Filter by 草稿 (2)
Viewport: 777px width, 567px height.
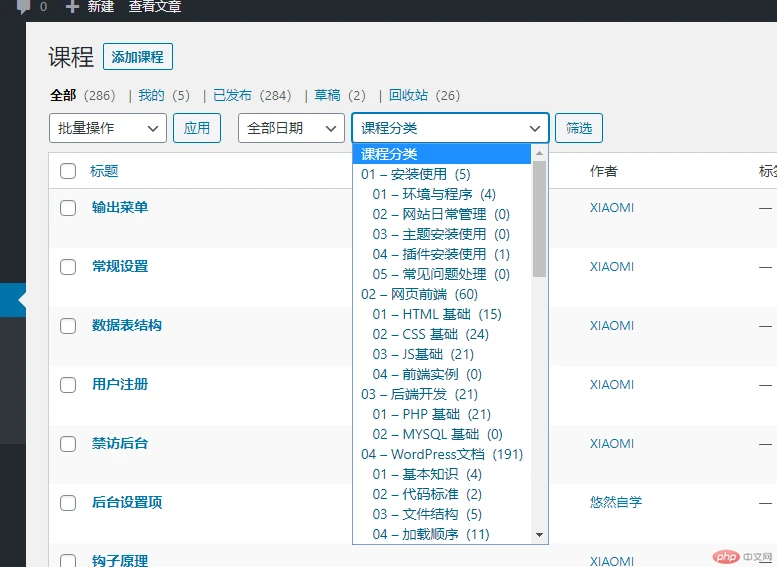point(340,95)
